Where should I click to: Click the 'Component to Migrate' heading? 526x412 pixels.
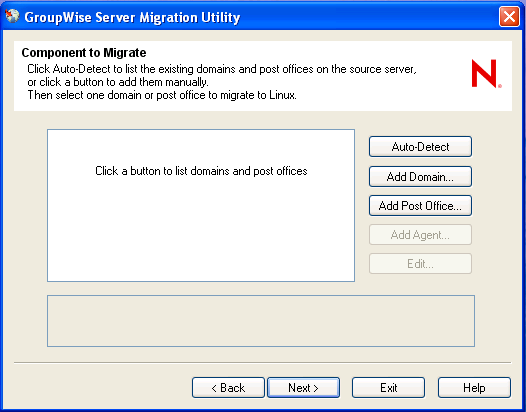[84, 53]
